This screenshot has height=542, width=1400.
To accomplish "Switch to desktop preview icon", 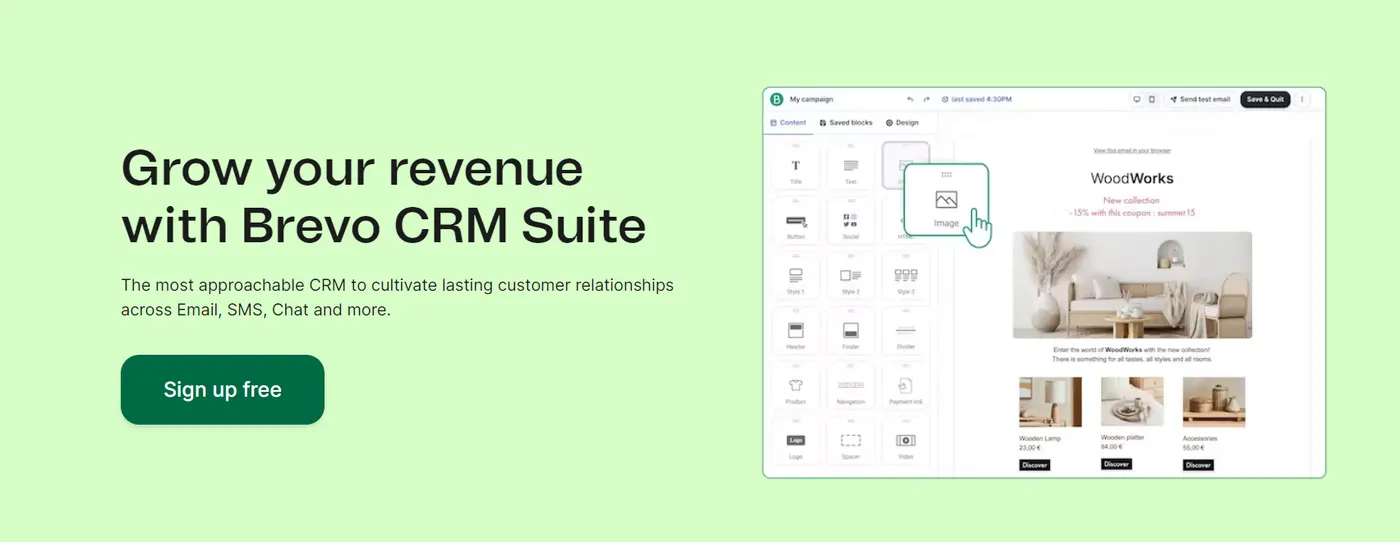I will click(1136, 99).
